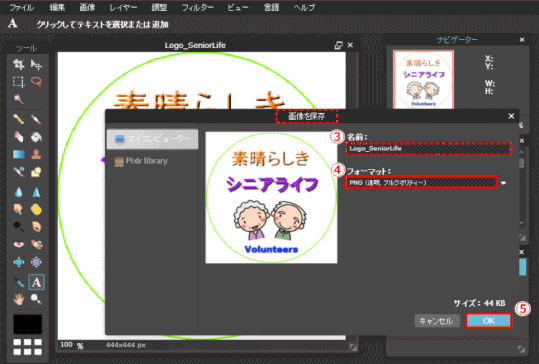Select the Pinch tool
This screenshot has width=539, height=364.
click(36, 262)
